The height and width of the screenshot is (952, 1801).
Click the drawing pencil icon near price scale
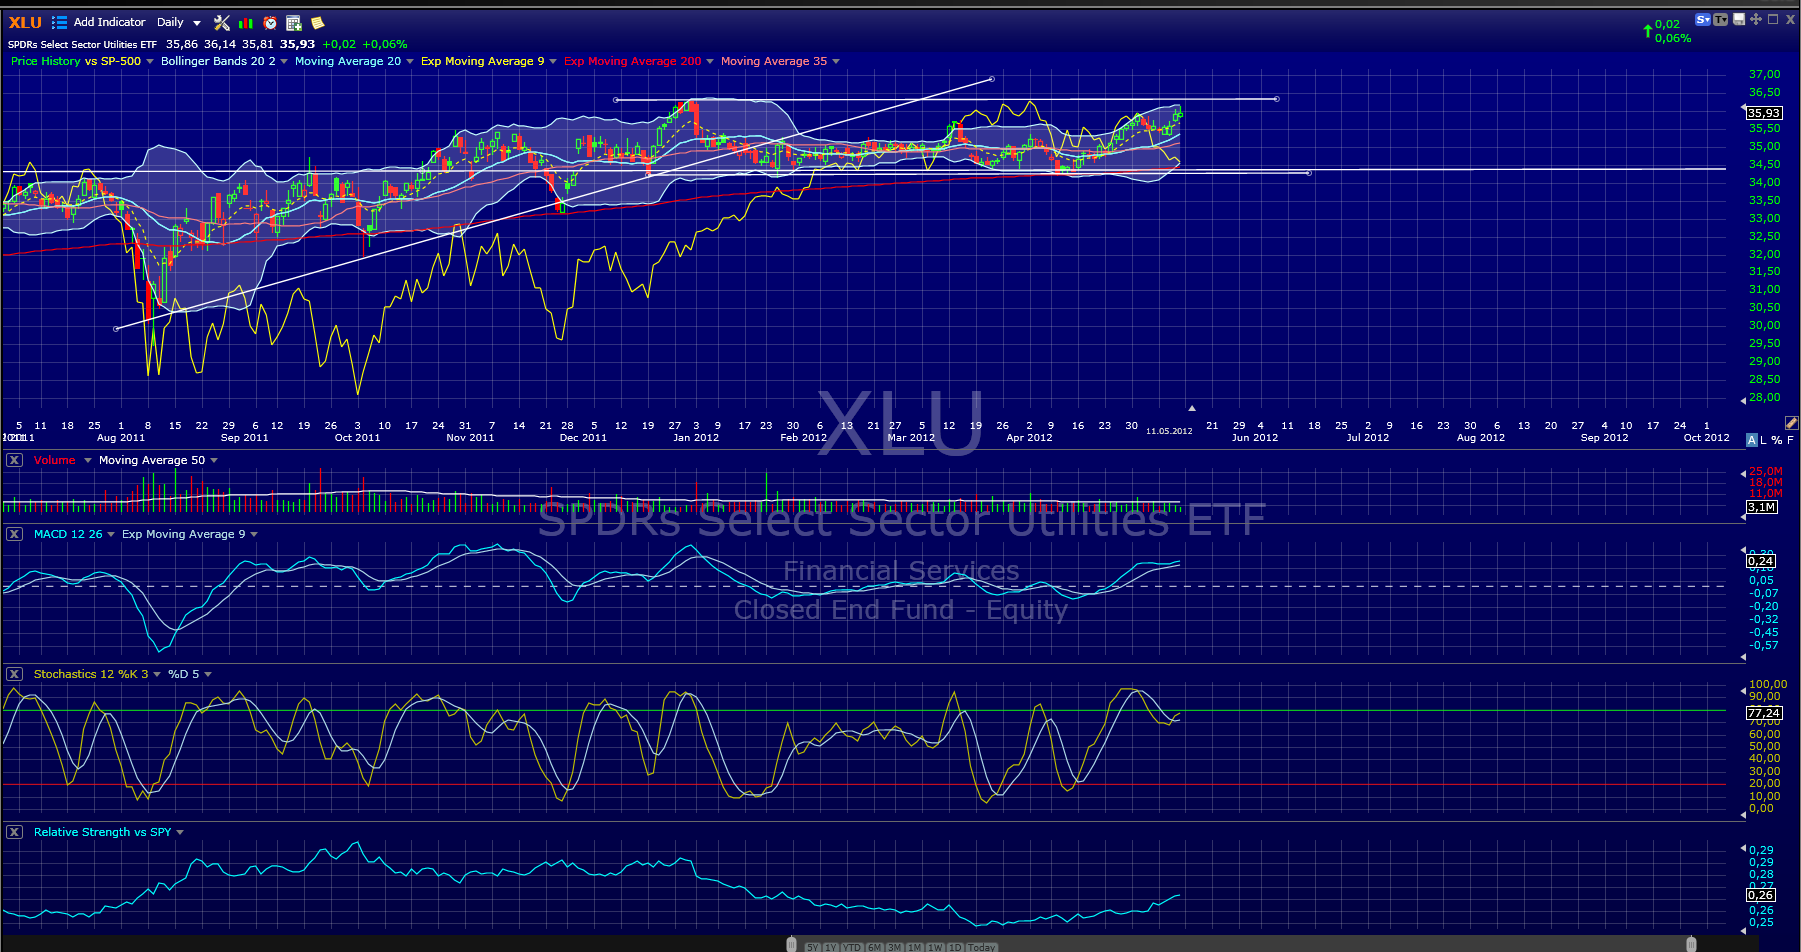pyautogui.click(x=1791, y=424)
